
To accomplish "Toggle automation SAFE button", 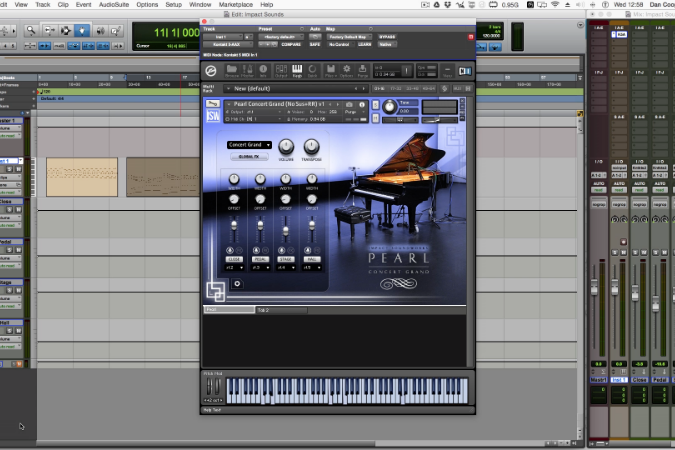I will 315,44.
